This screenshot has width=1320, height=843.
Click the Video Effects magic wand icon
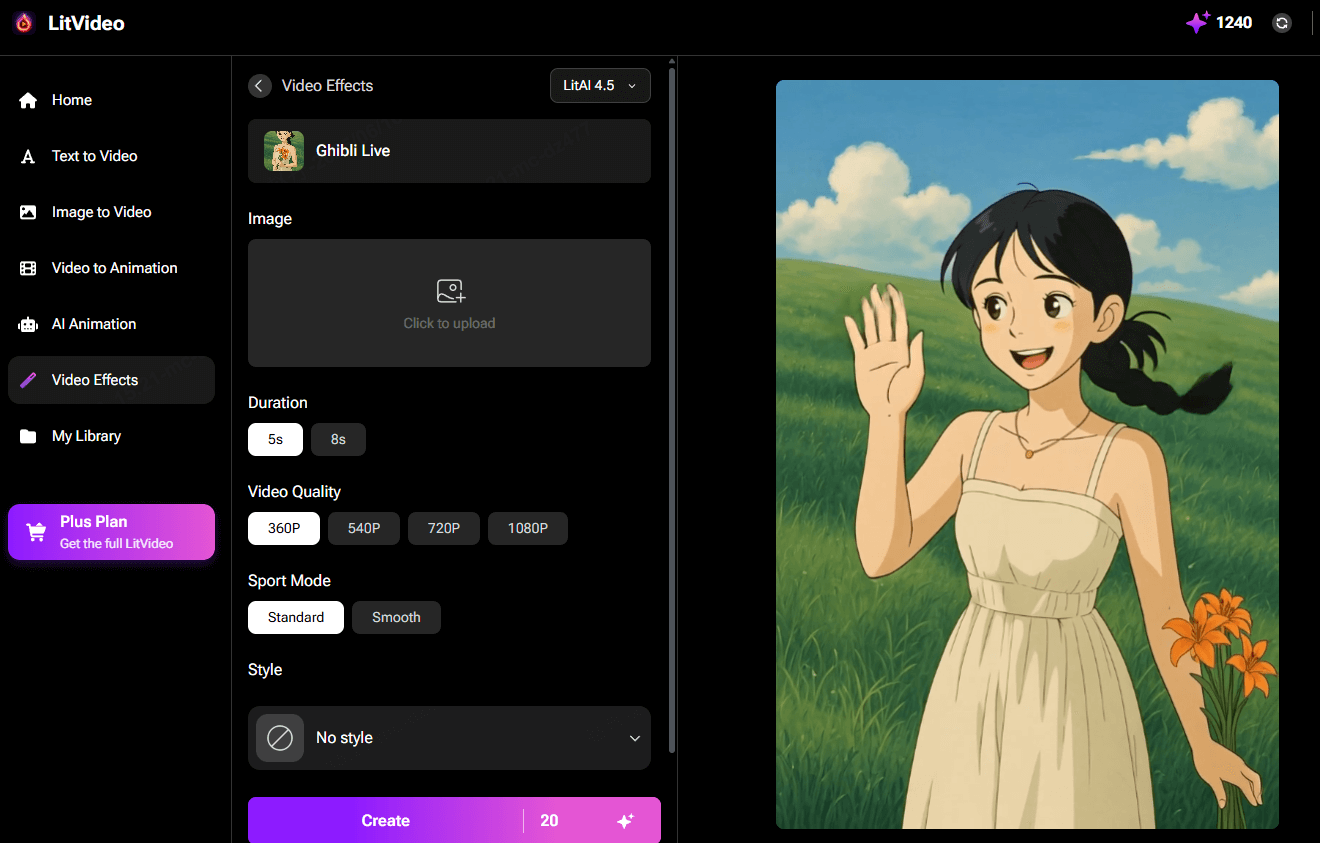click(28, 380)
